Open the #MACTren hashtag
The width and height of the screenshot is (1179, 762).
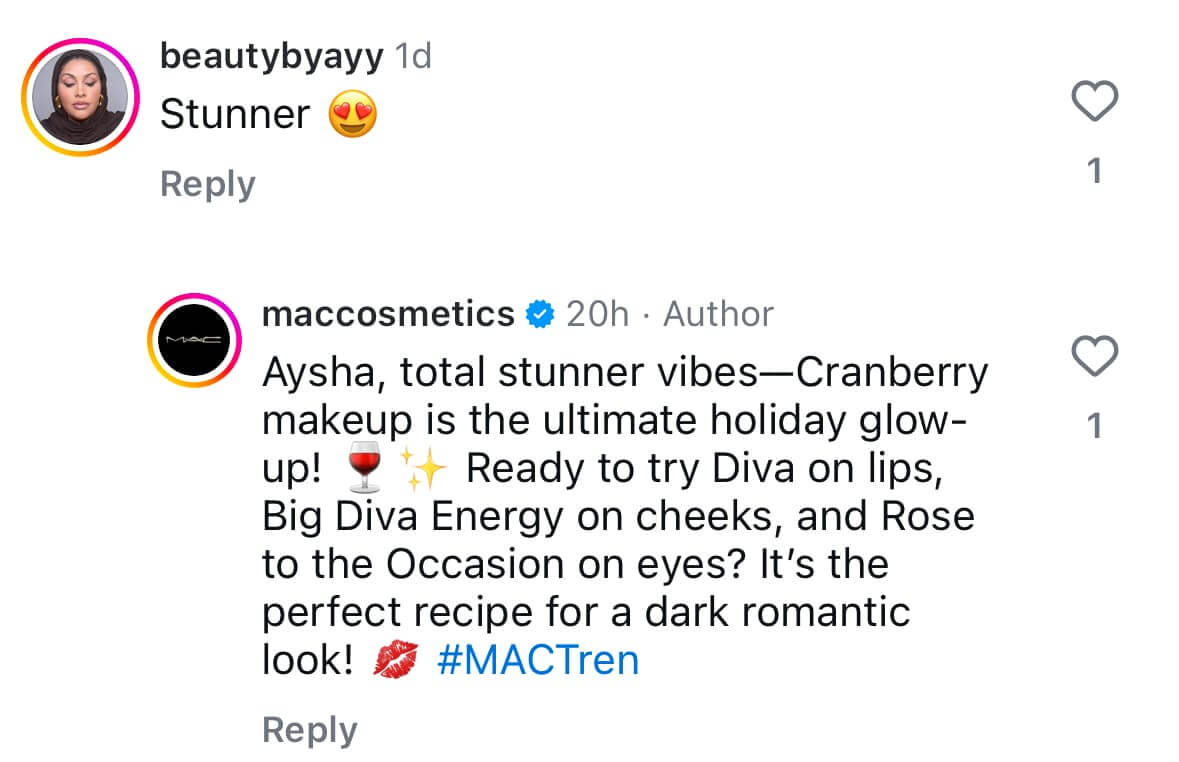(538, 661)
